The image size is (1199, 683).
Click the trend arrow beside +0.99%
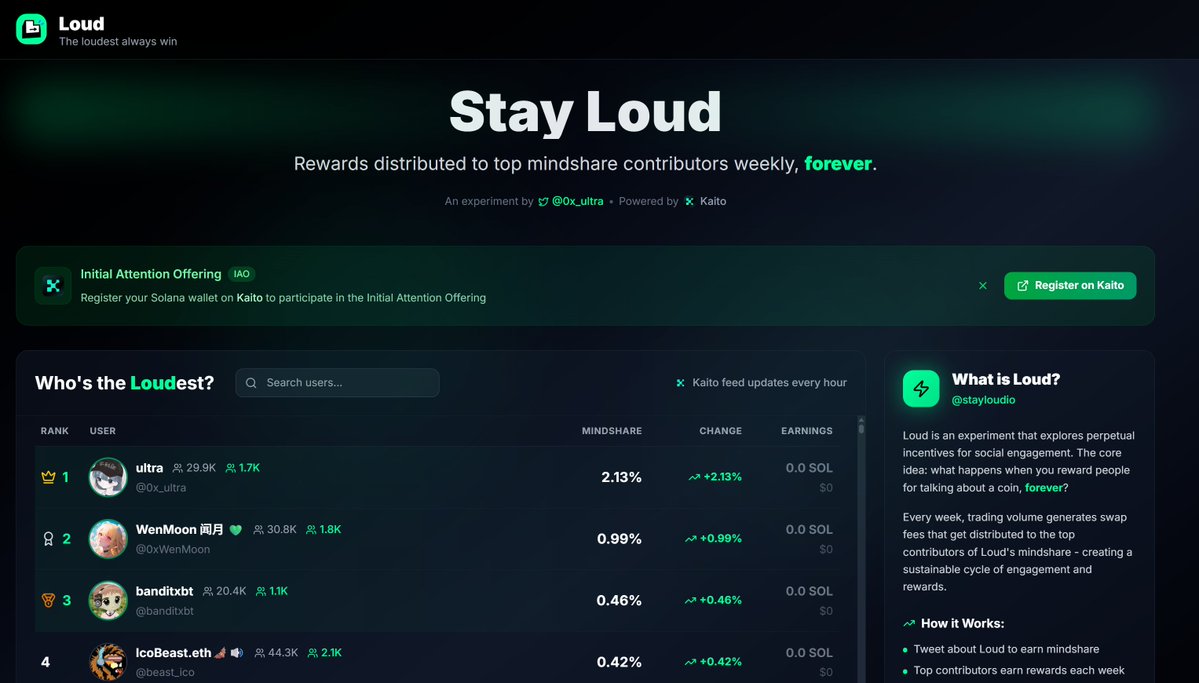[x=690, y=538]
